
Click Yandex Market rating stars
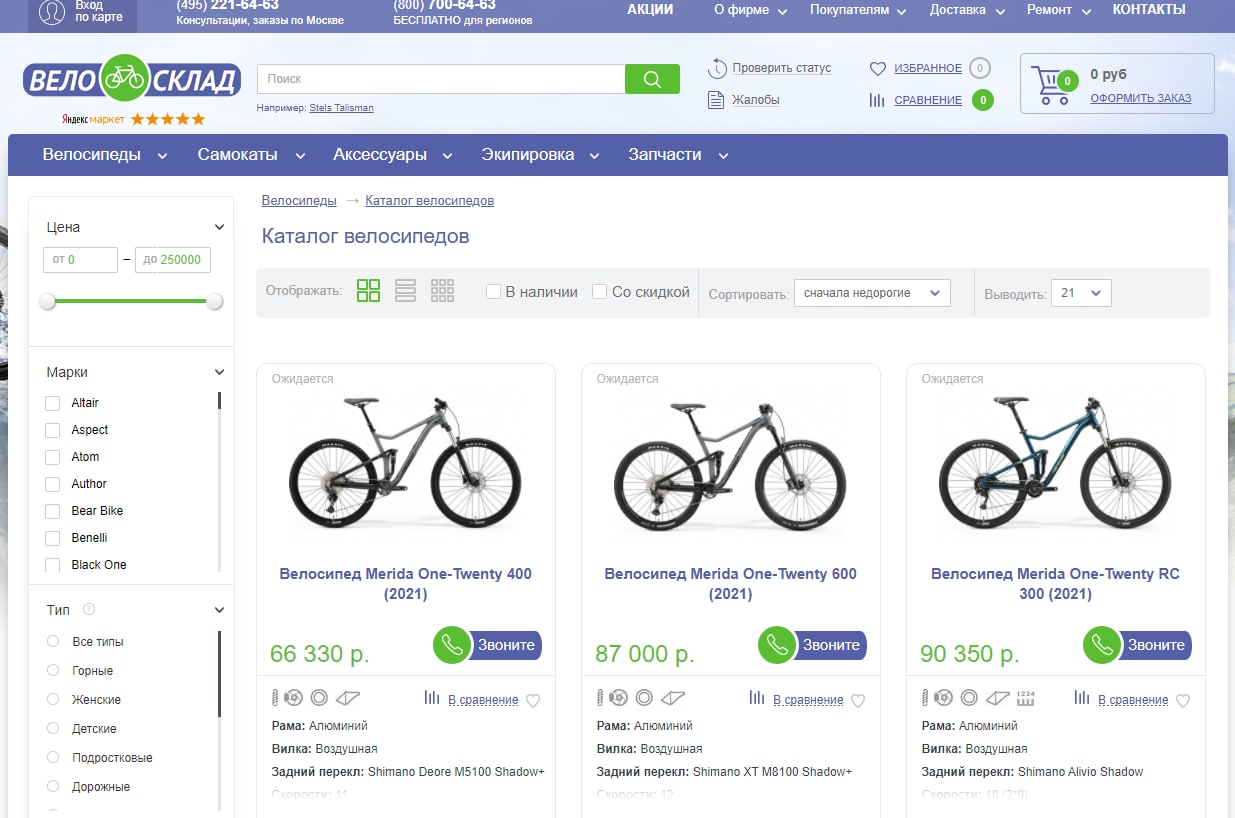pos(168,119)
